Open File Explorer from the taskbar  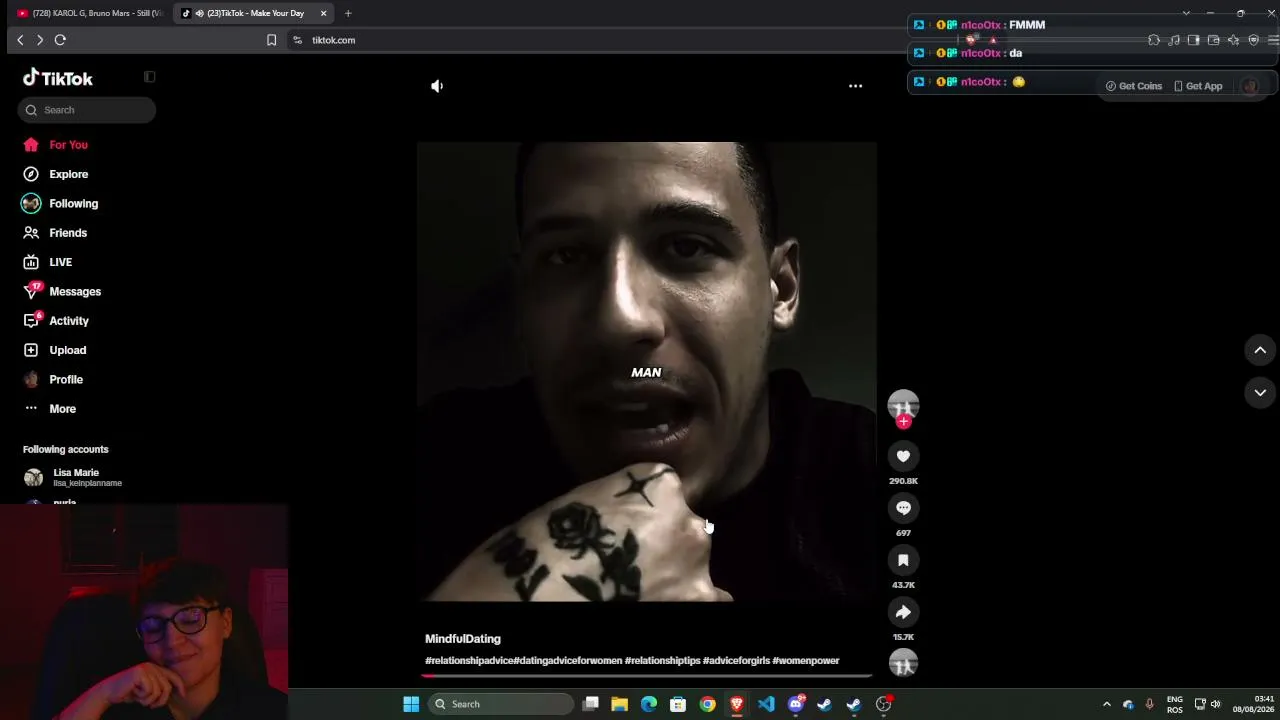click(620, 704)
